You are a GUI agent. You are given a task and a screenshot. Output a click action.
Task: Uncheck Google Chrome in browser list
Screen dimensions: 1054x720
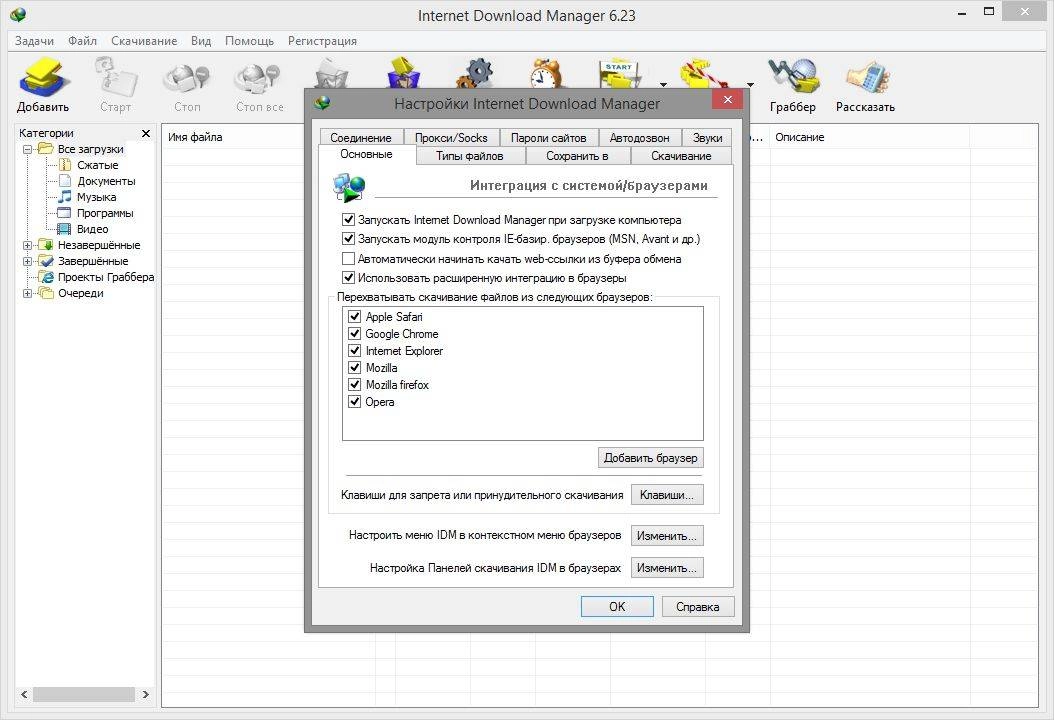tap(355, 333)
